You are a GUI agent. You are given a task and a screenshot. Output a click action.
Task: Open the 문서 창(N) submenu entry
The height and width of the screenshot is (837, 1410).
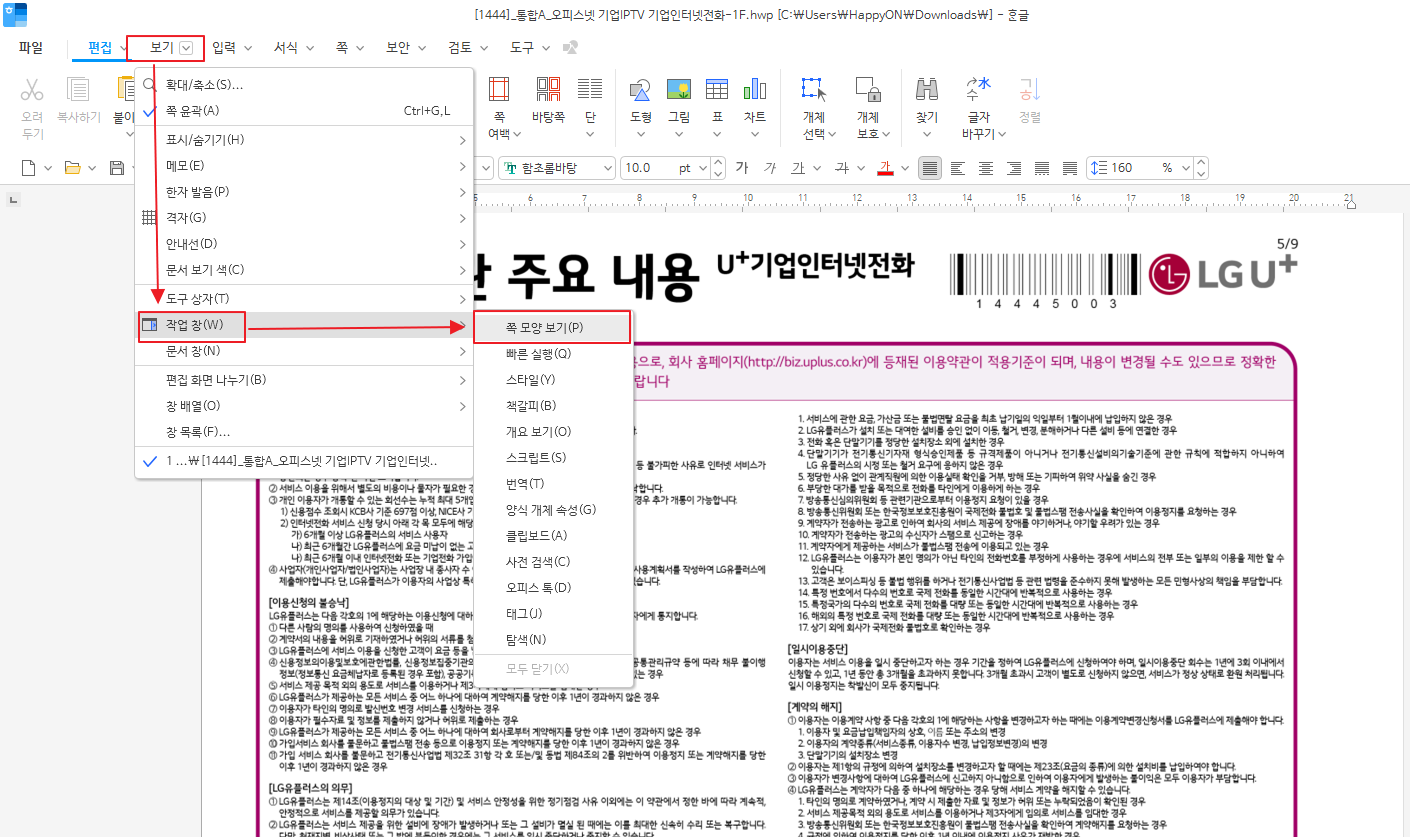point(305,351)
